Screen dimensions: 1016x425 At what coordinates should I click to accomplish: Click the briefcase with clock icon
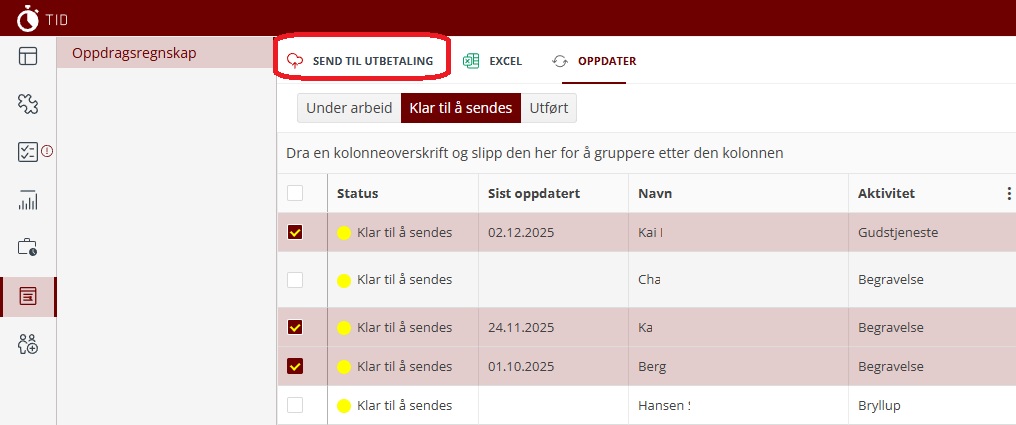(x=28, y=247)
